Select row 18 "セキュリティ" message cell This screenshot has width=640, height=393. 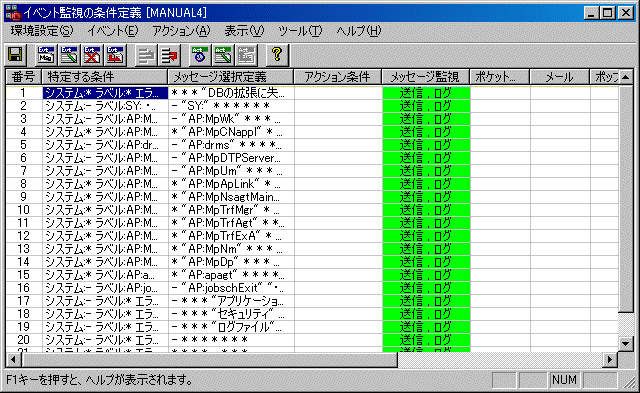tap(231, 314)
